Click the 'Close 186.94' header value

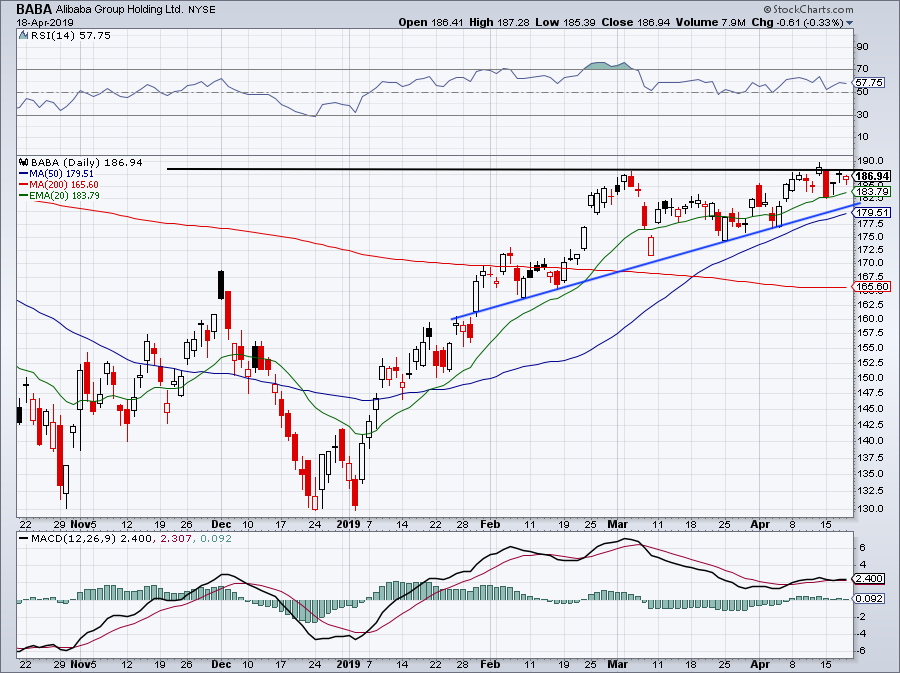(634, 22)
